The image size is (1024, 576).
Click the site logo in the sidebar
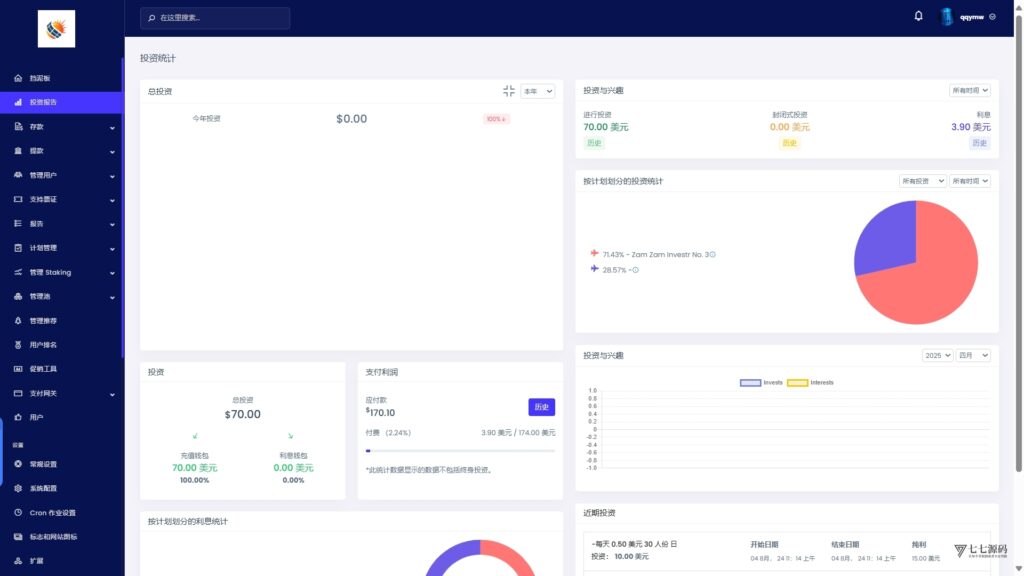(56, 29)
